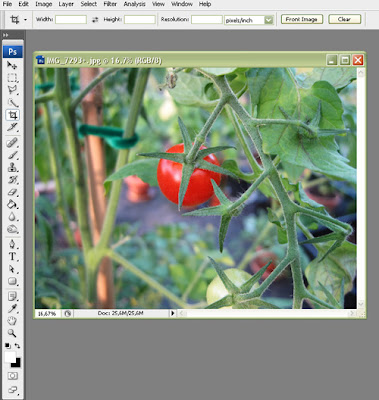Open the Analysis menu
This screenshot has width=379, height=400.
(x=134, y=4)
